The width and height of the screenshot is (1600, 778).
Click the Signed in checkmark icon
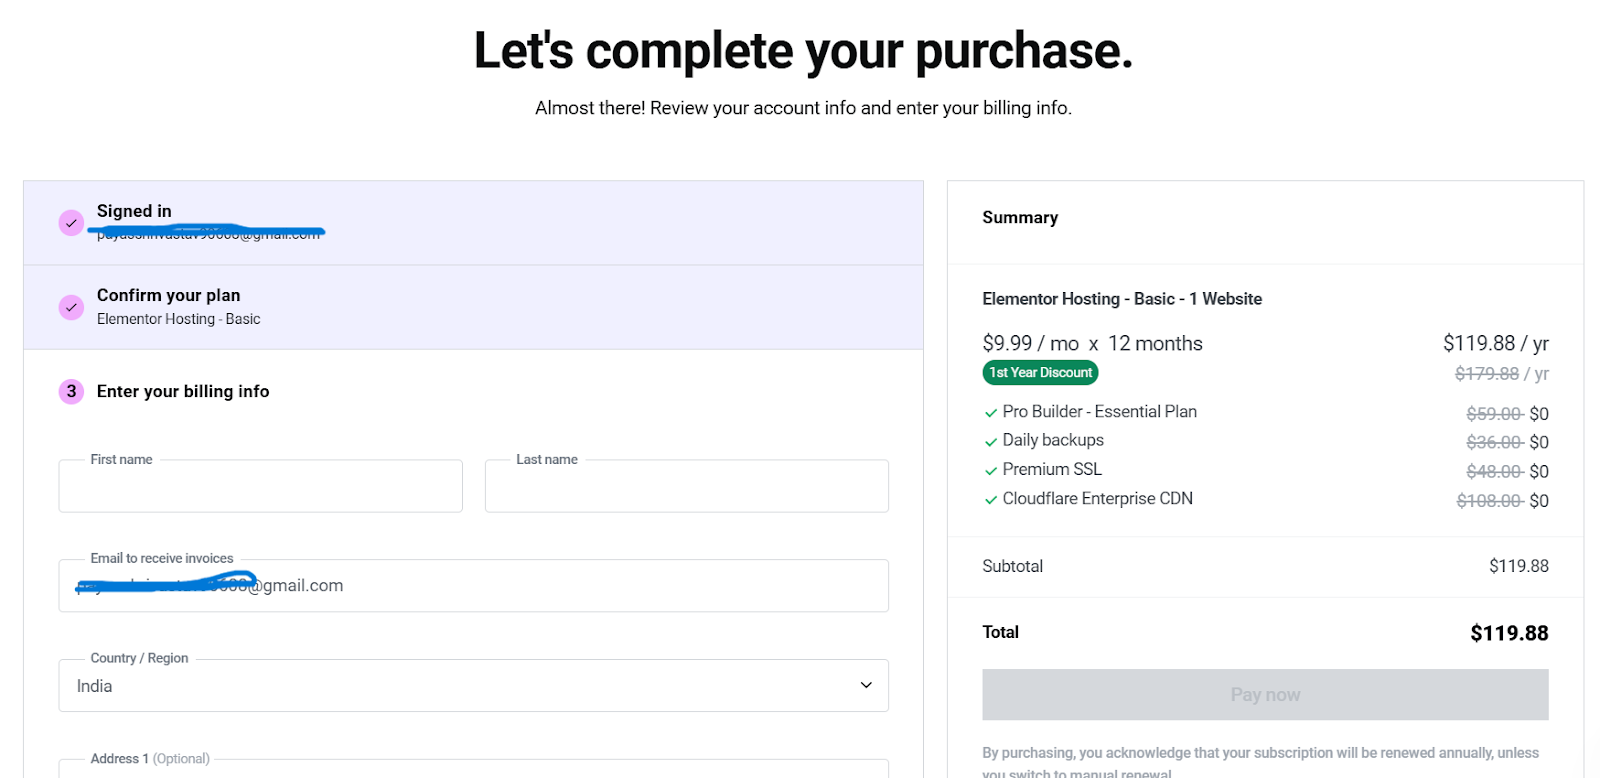[71, 222]
